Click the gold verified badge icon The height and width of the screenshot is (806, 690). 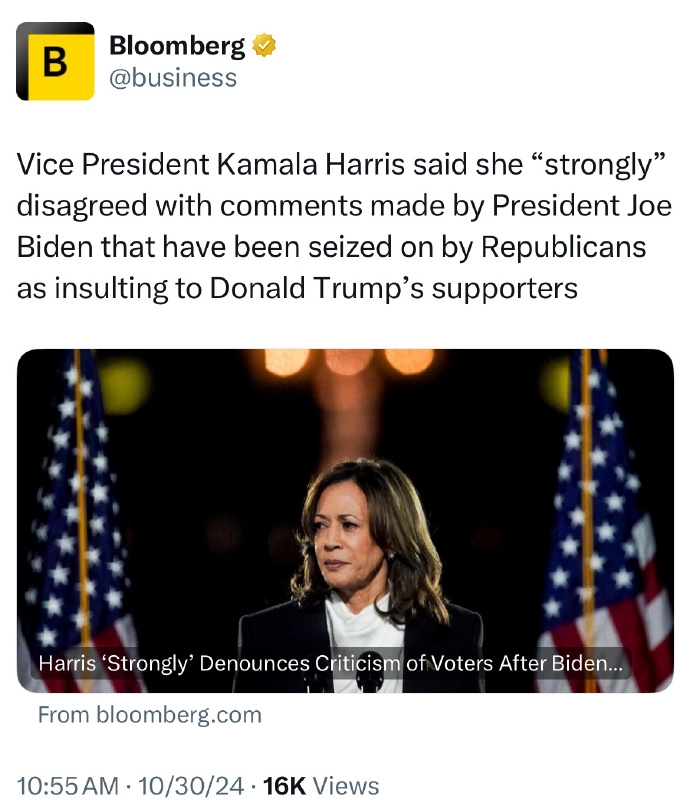coord(264,45)
